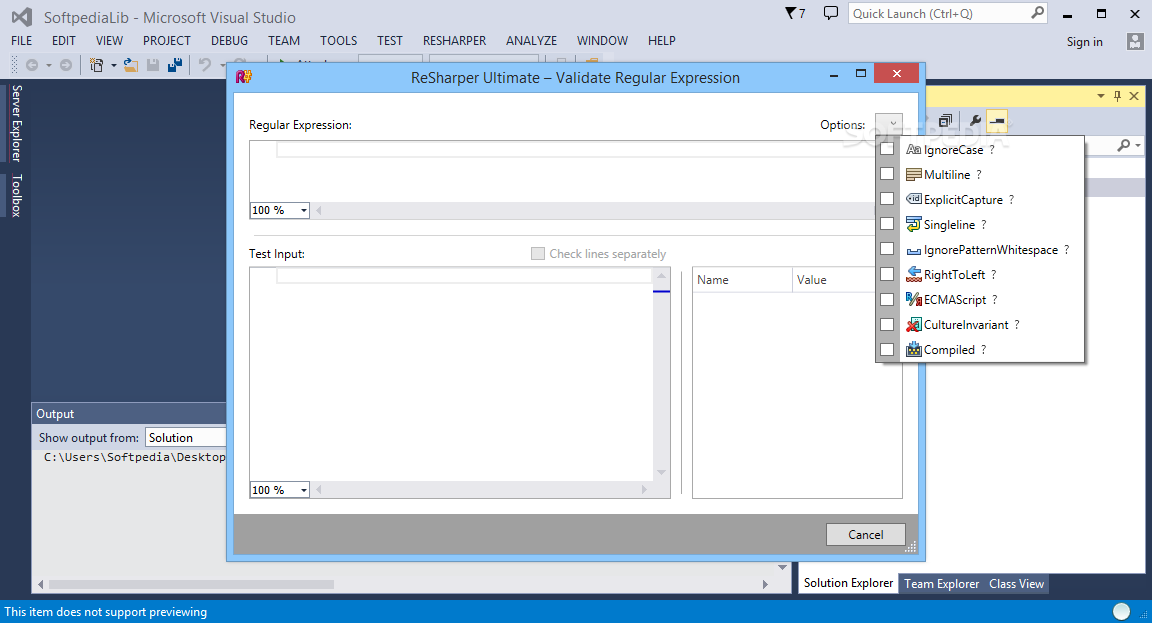Click the IgnoreCase option icon
The image size is (1152, 623).
[913, 149]
